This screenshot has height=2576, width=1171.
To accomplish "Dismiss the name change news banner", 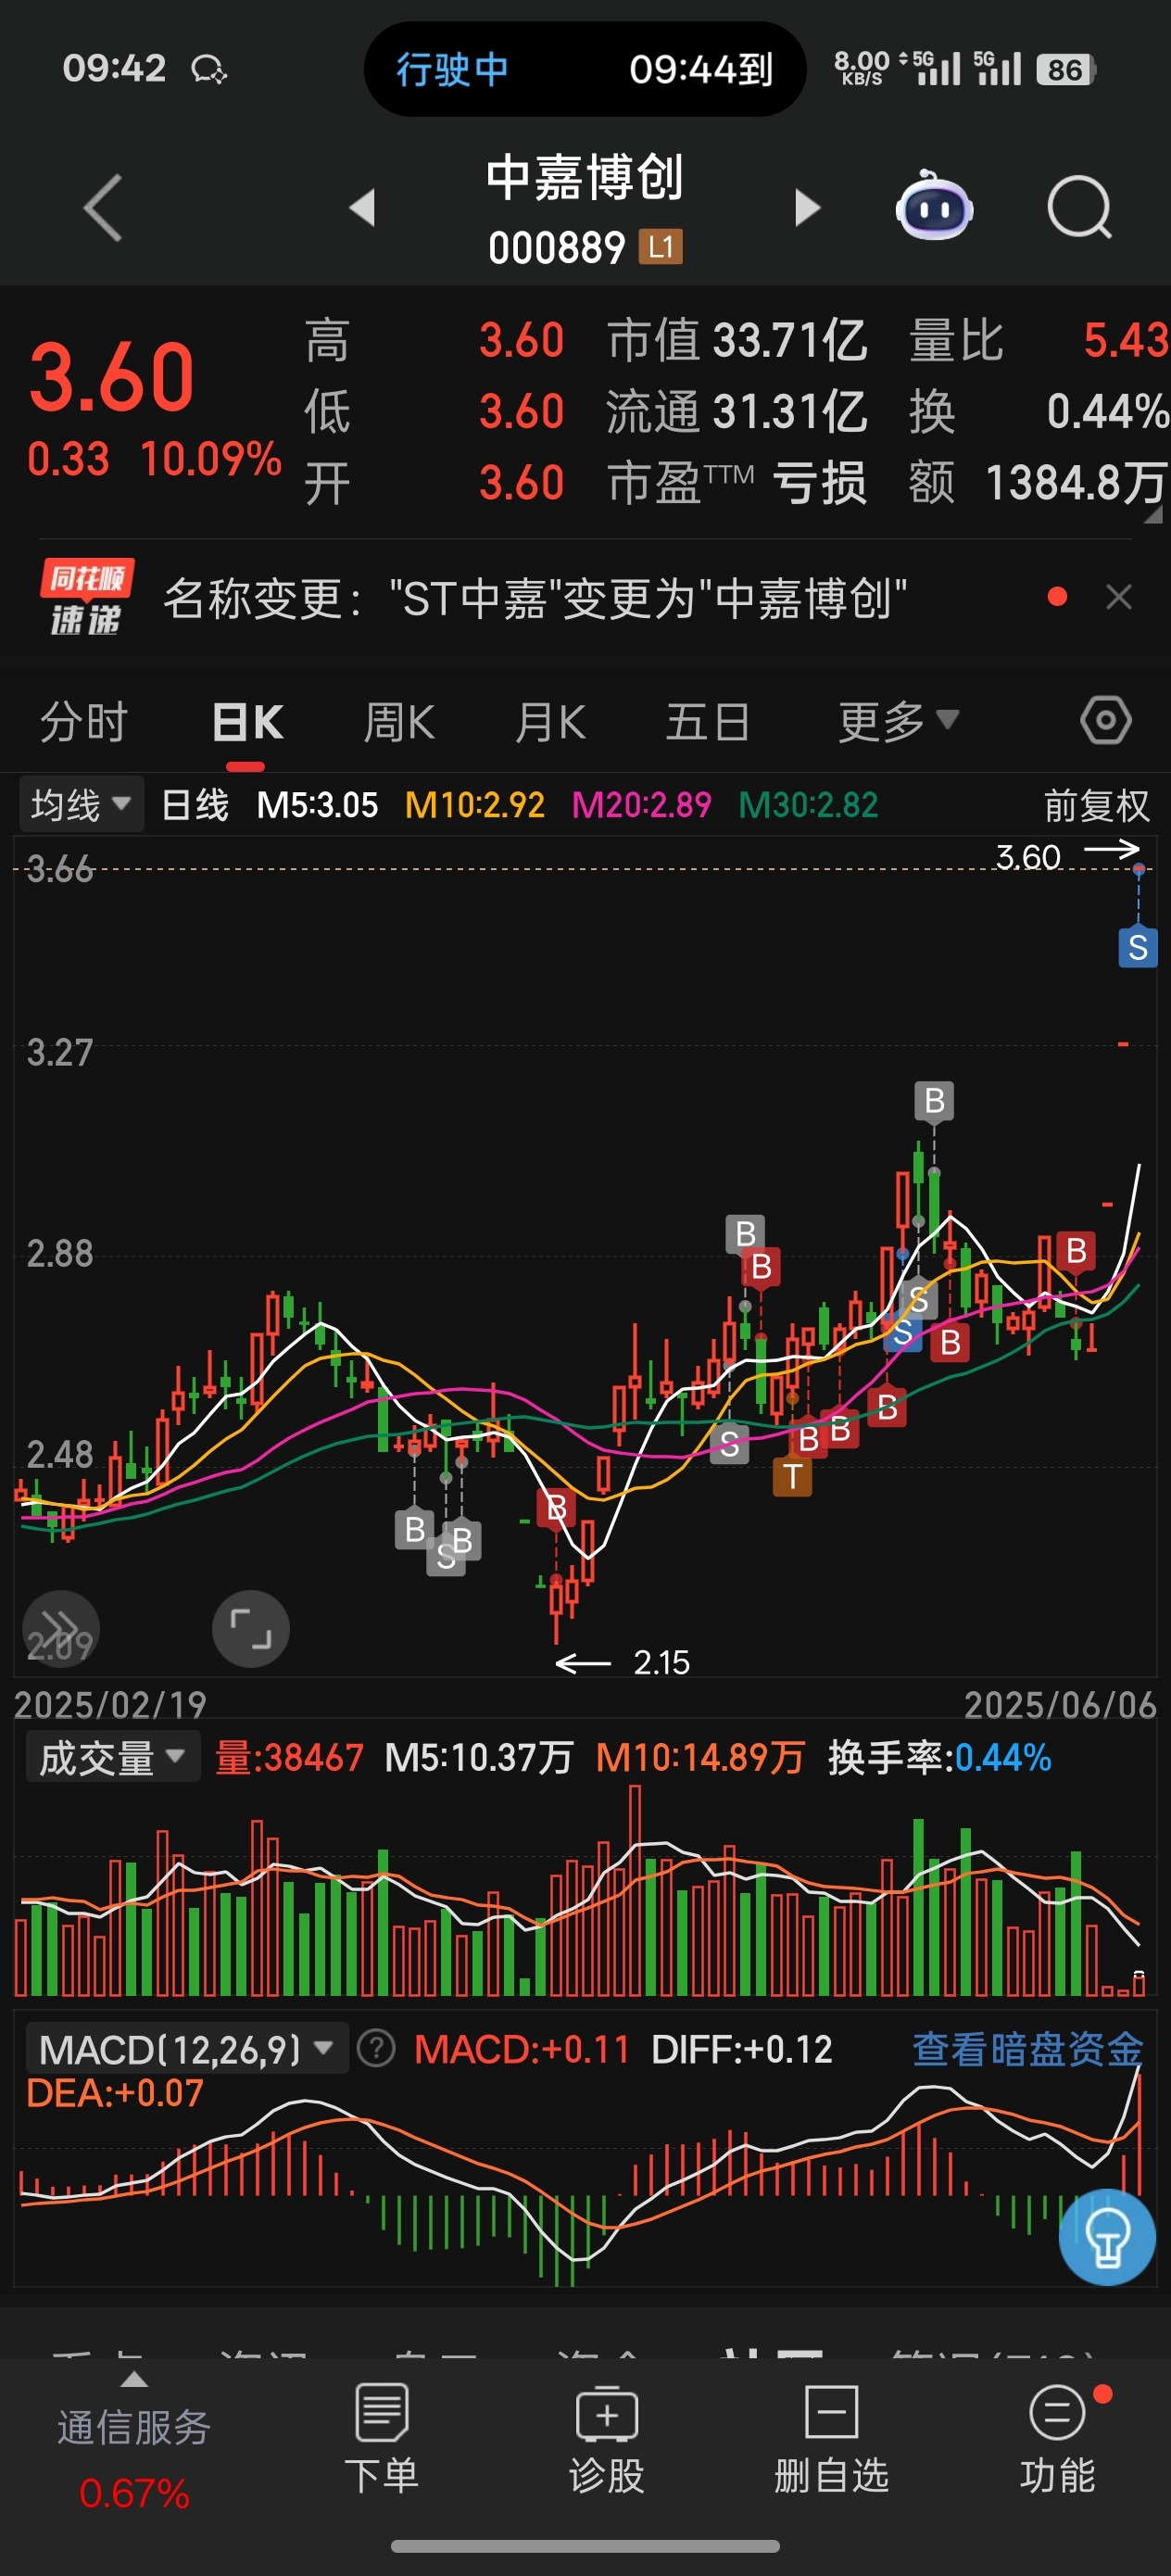I will (x=1119, y=597).
